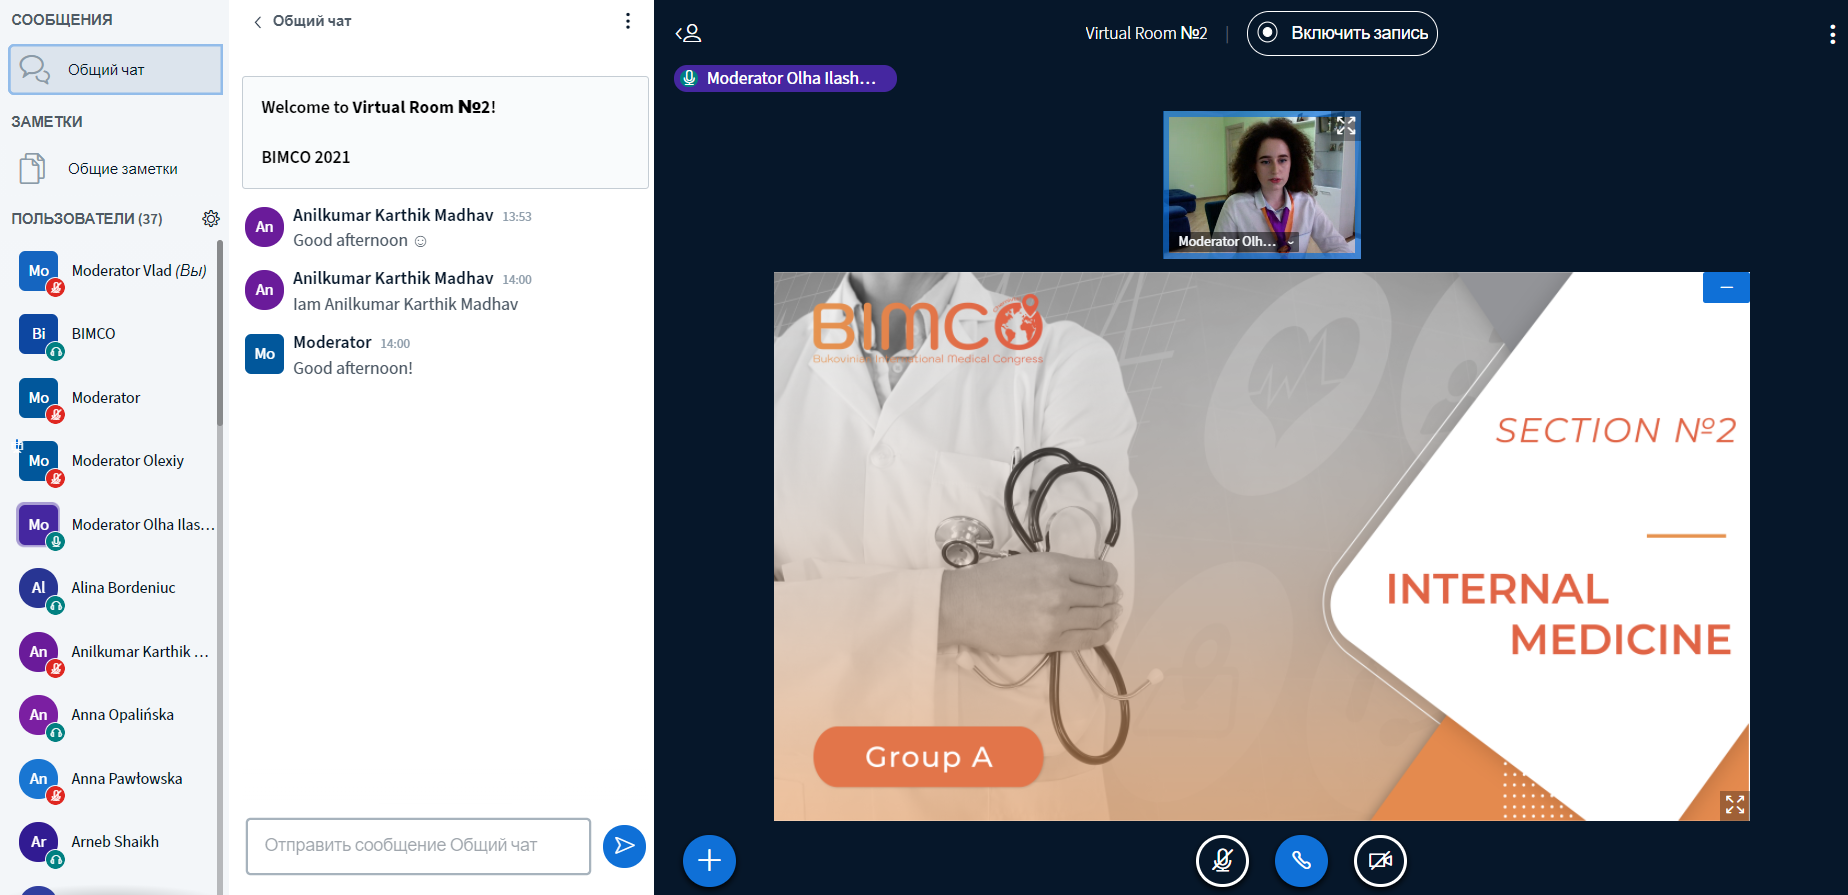Image resolution: width=1848 pixels, height=895 pixels.
Task: Click the Mo avatar of Moderator Olha
Action: 39,525
